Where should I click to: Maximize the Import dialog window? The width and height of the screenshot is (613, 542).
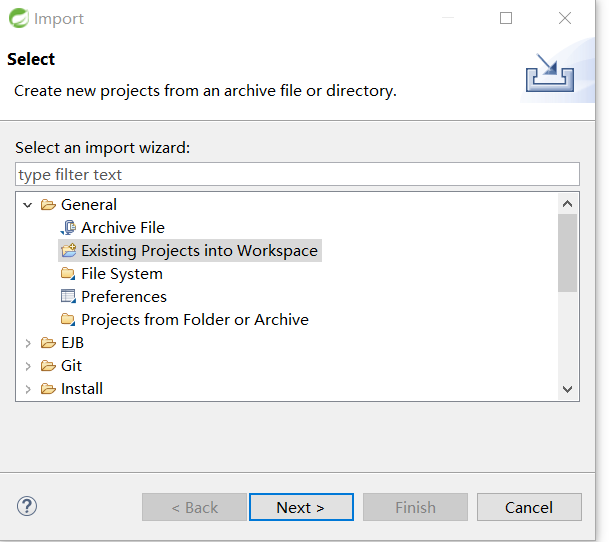pos(506,18)
